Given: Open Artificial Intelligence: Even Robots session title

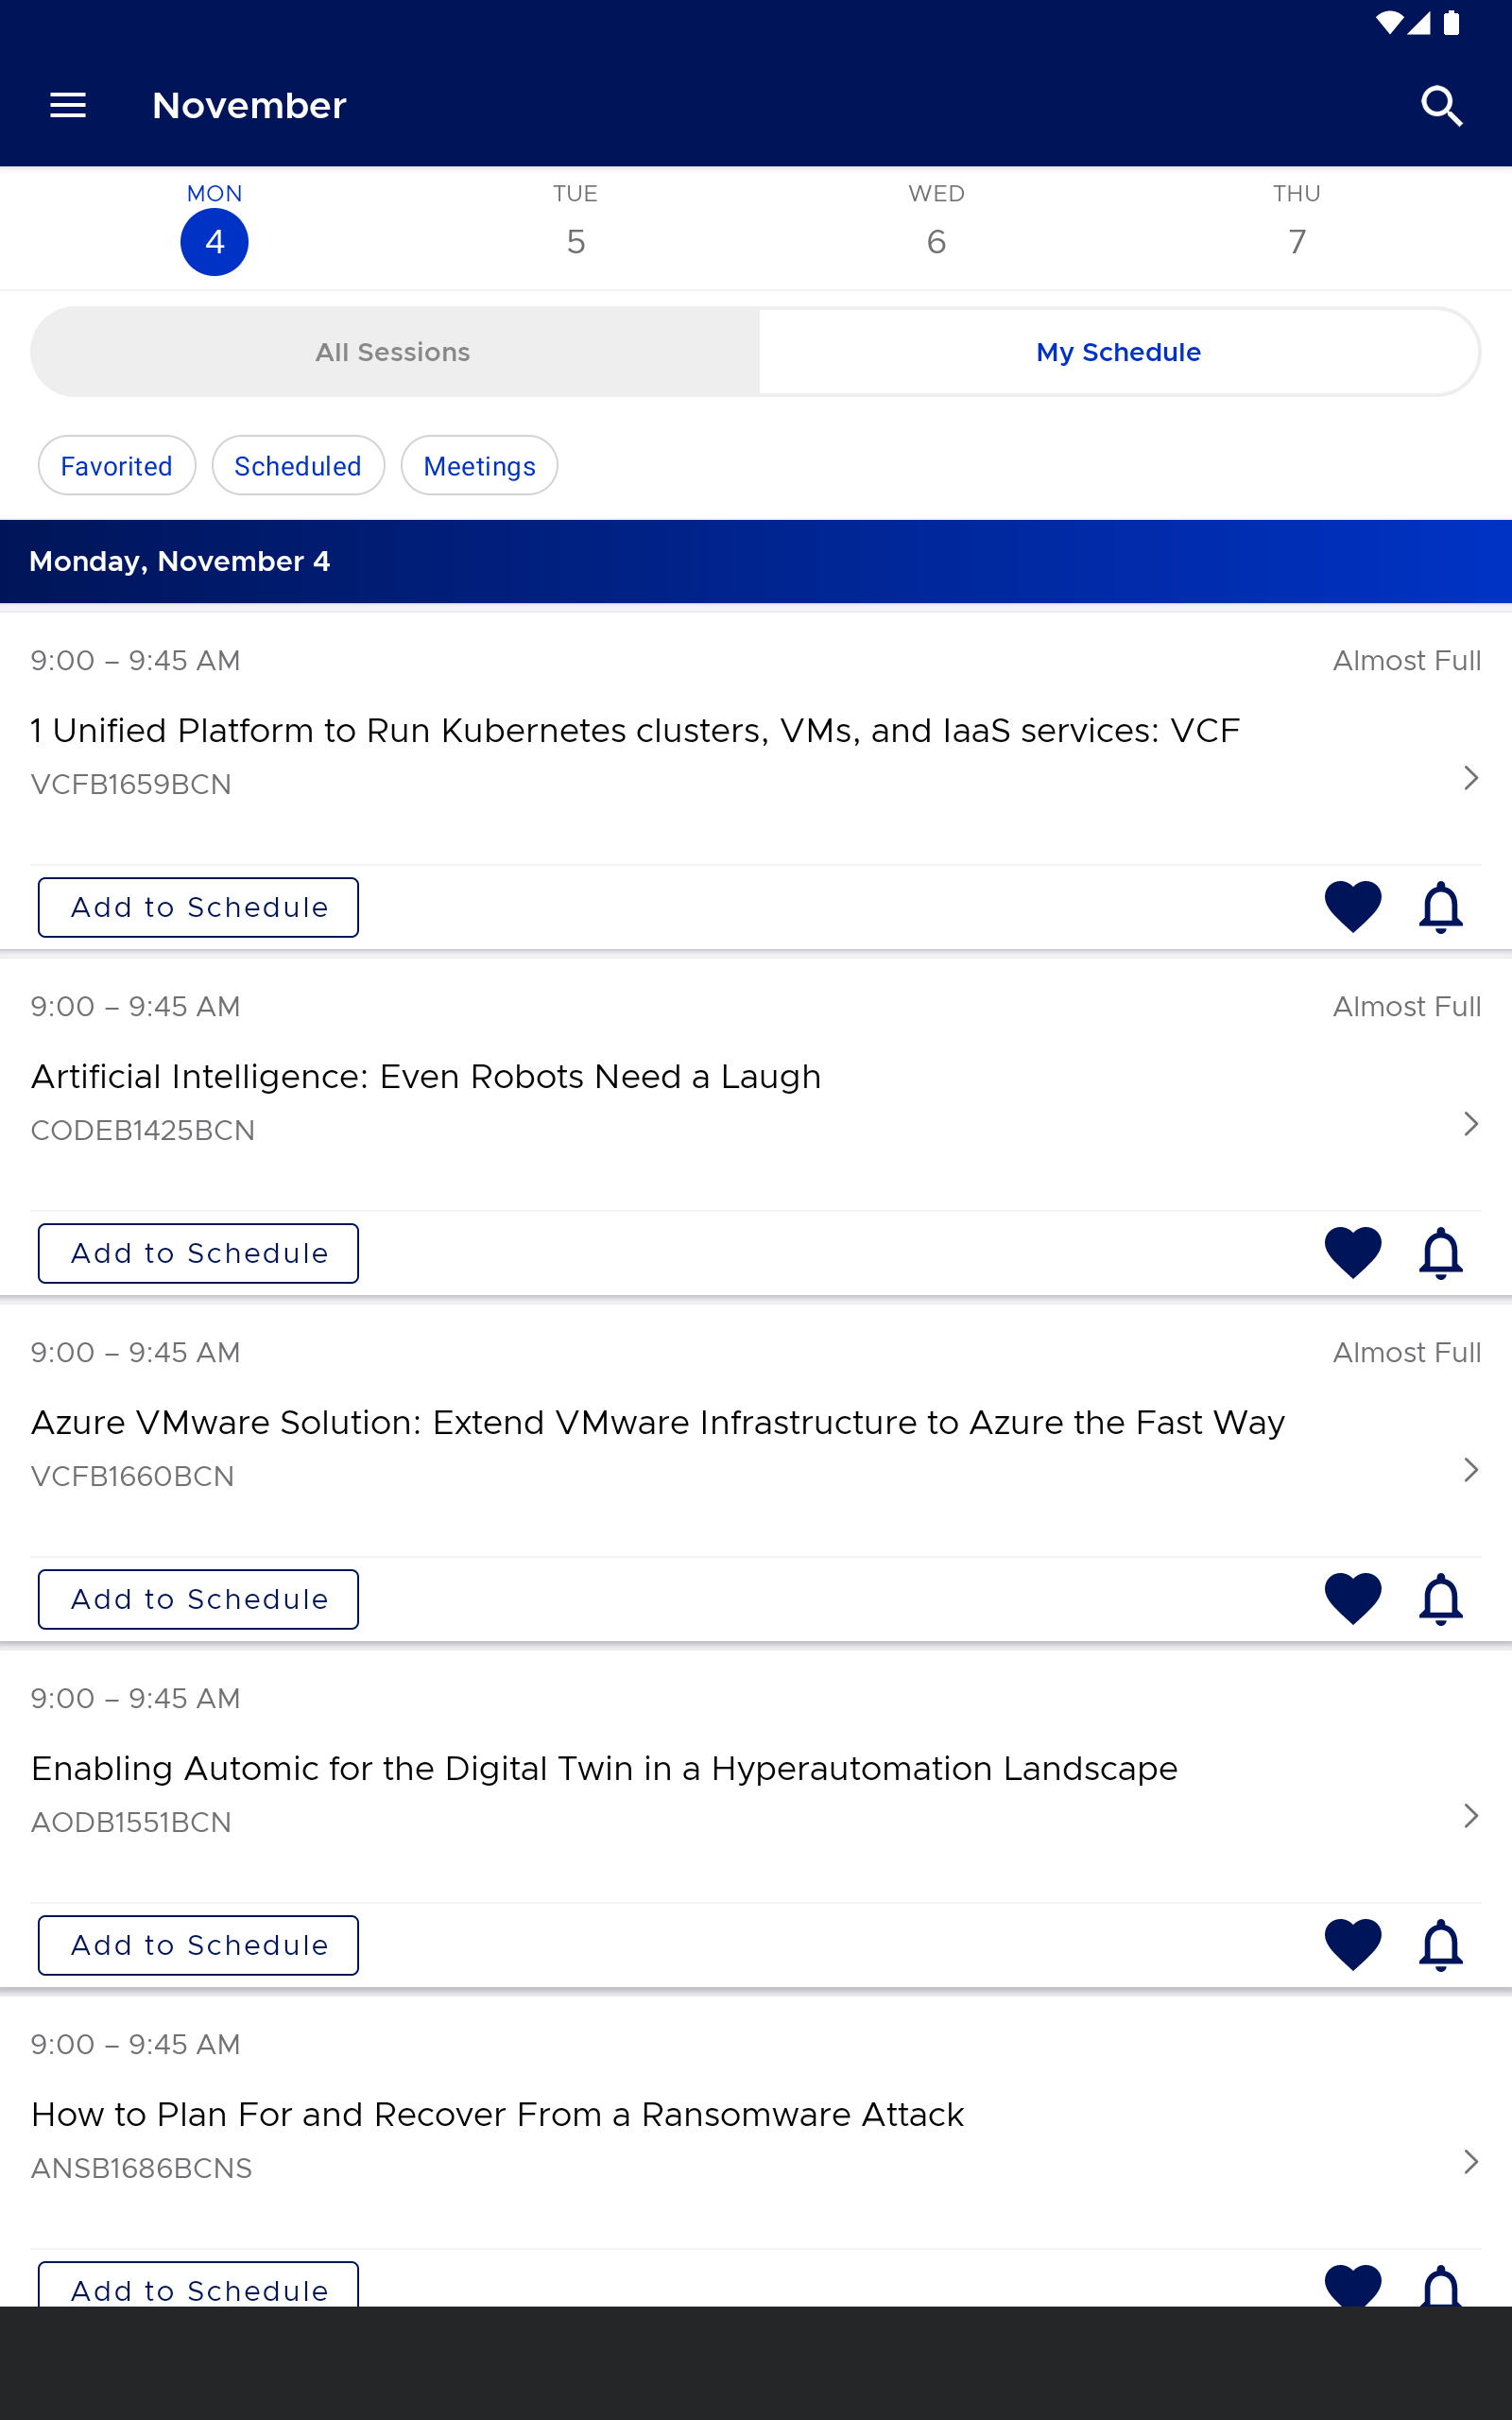Looking at the screenshot, I should pyautogui.click(x=426, y=1076).
